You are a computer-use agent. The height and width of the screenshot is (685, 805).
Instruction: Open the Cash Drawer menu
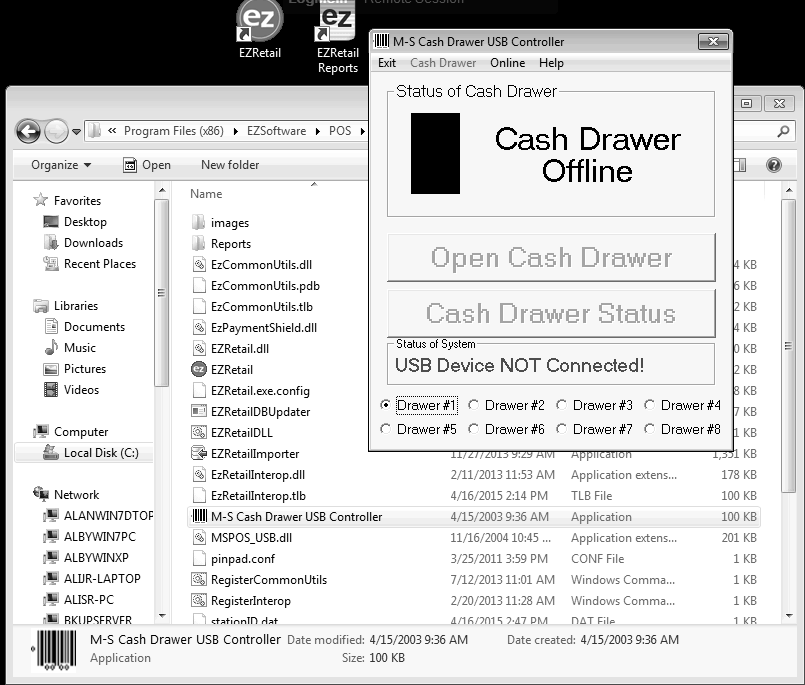pos(443,63)
